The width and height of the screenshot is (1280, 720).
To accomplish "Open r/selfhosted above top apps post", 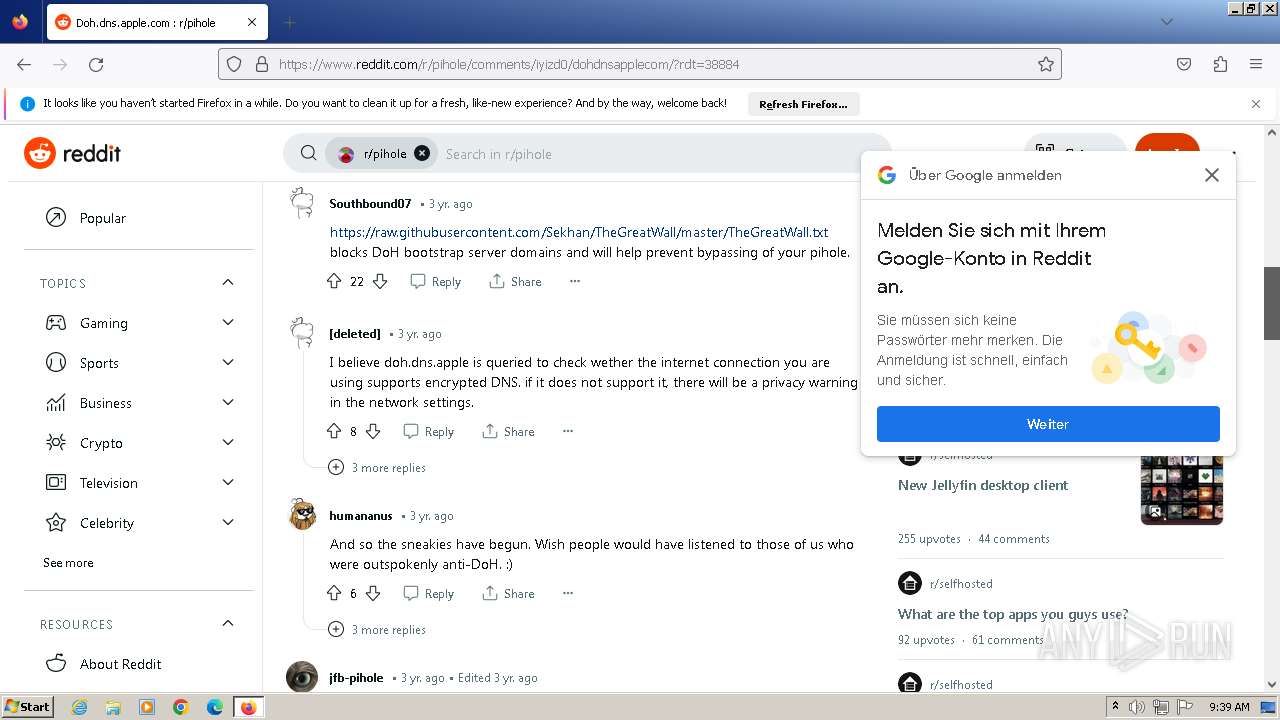I will click(x=961, y=584).
